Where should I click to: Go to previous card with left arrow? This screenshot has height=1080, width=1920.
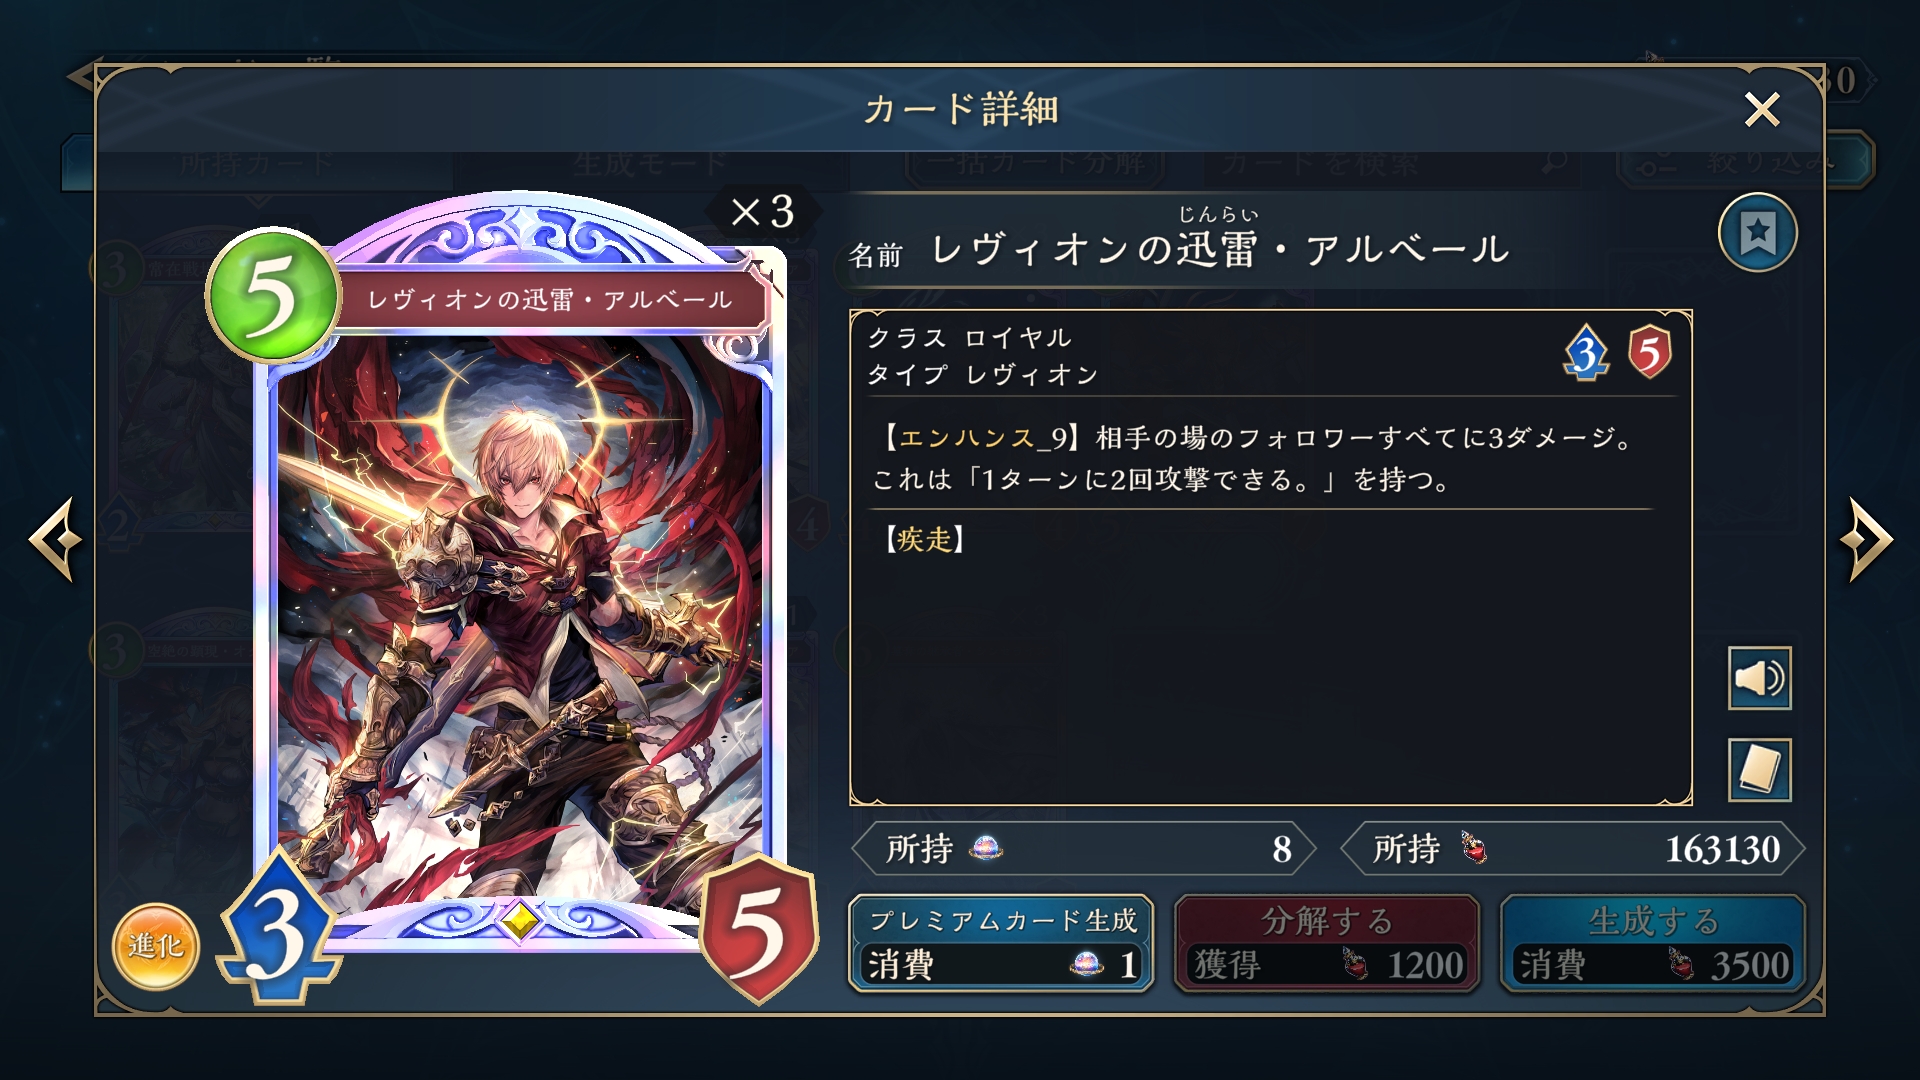pyautogui.click(x=57, y=539)
